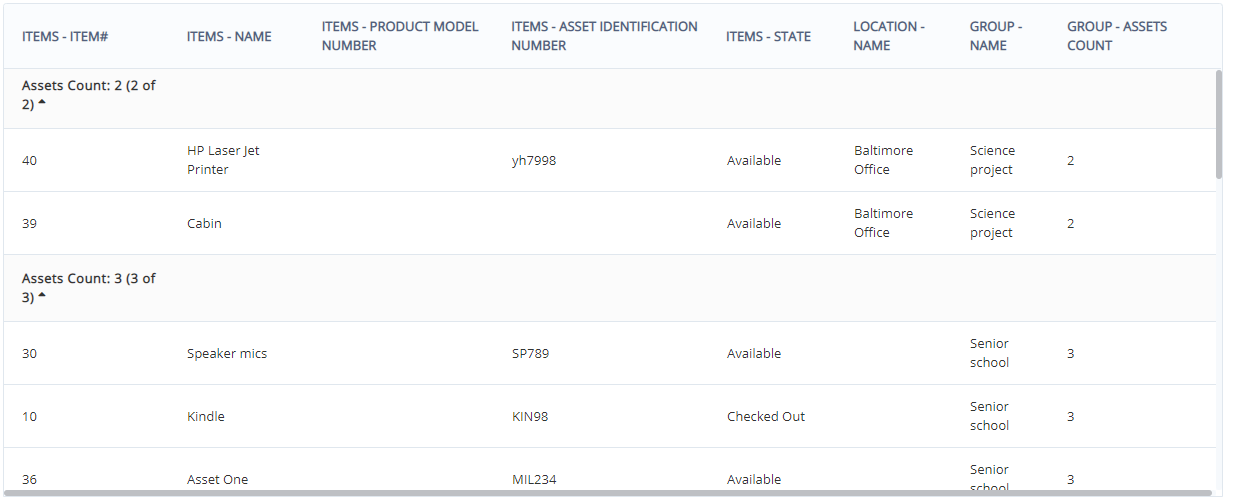Select the Cabin asset row name

click(204, 224)
